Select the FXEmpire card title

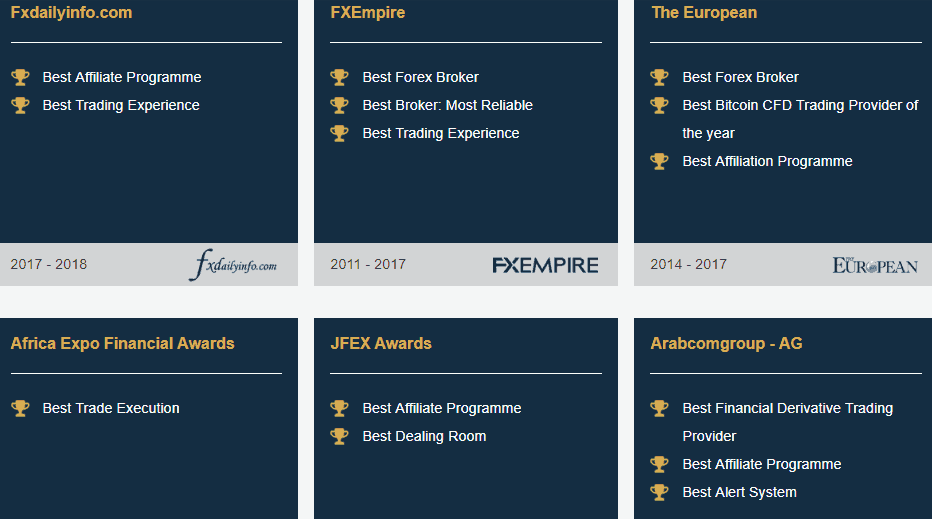367,12
